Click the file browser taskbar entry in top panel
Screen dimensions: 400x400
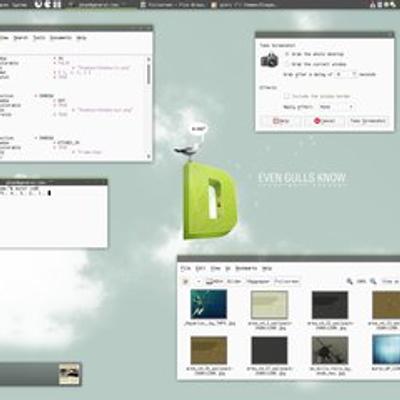(172, 5)
